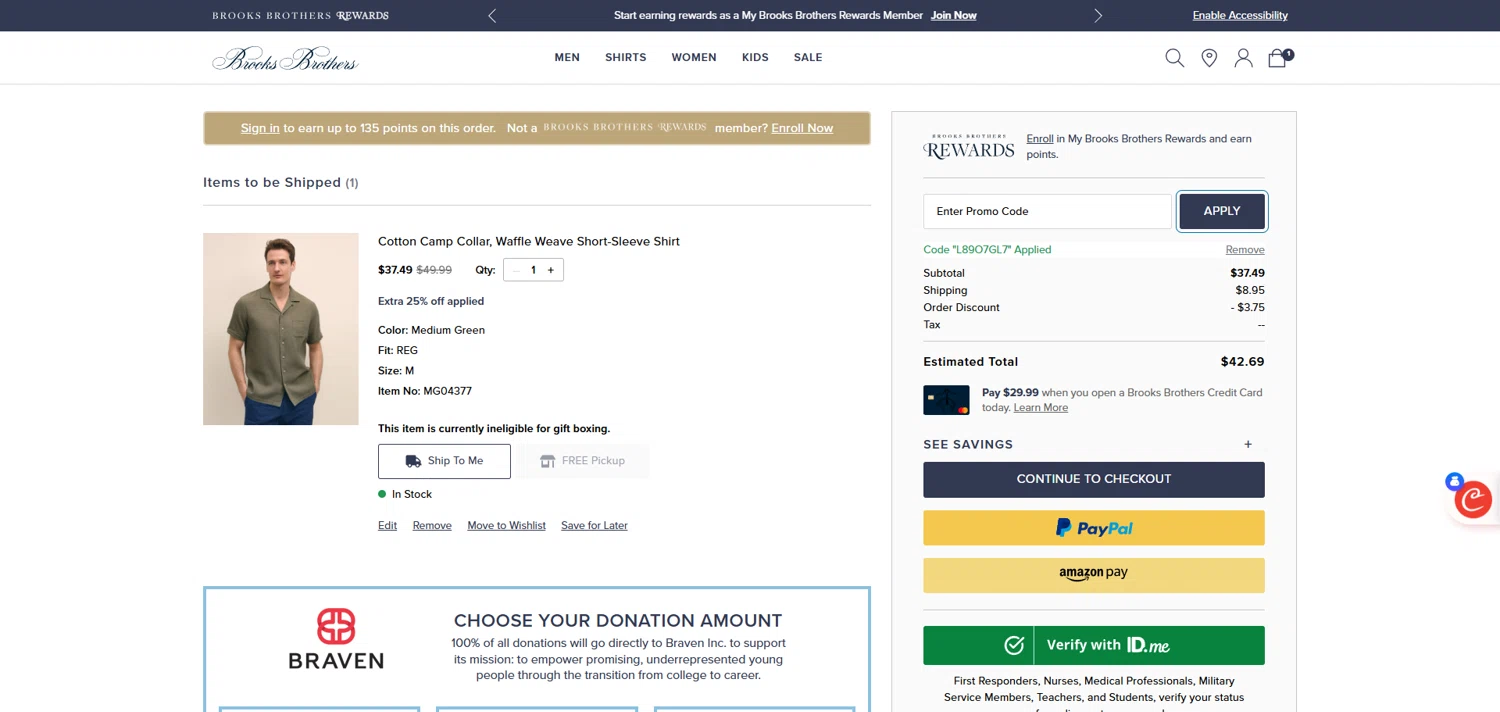Open the Kids menu

755,58
